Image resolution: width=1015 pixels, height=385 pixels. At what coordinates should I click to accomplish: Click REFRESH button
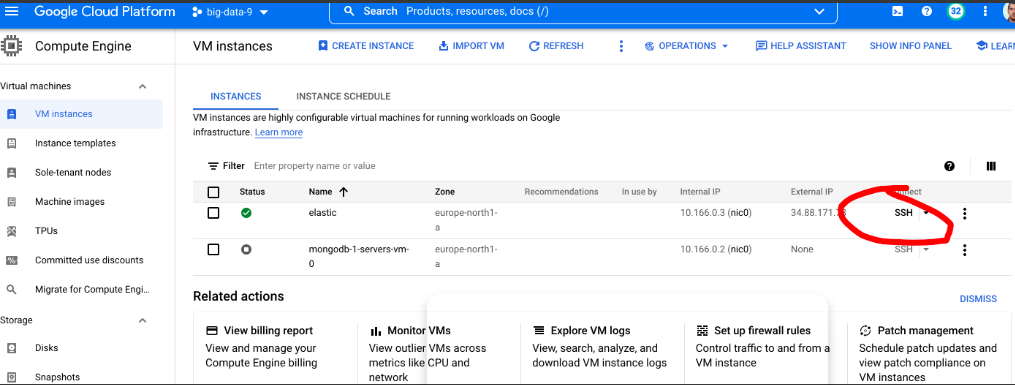556,46
